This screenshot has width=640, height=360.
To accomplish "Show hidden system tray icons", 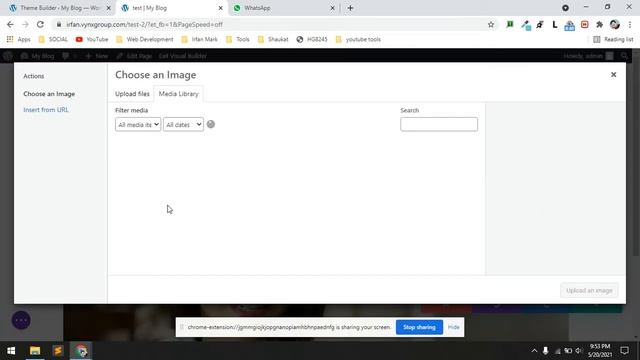I will pyautogui.click(x=534, y=351).
